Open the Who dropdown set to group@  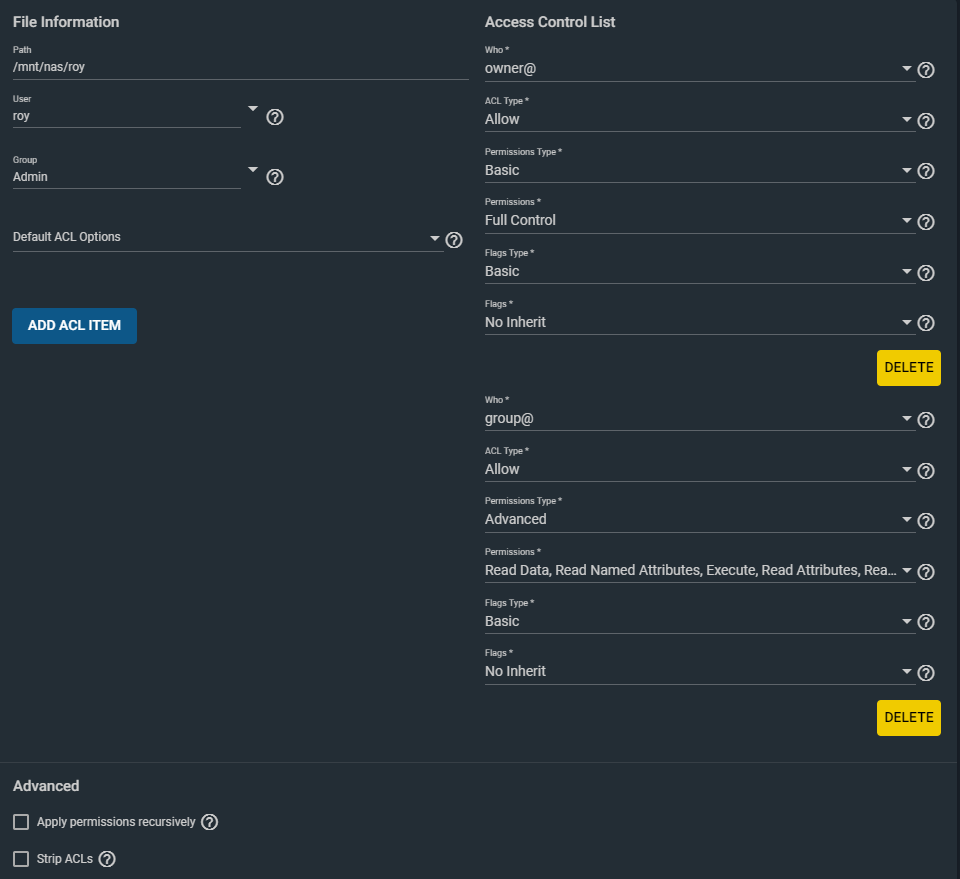699,419
